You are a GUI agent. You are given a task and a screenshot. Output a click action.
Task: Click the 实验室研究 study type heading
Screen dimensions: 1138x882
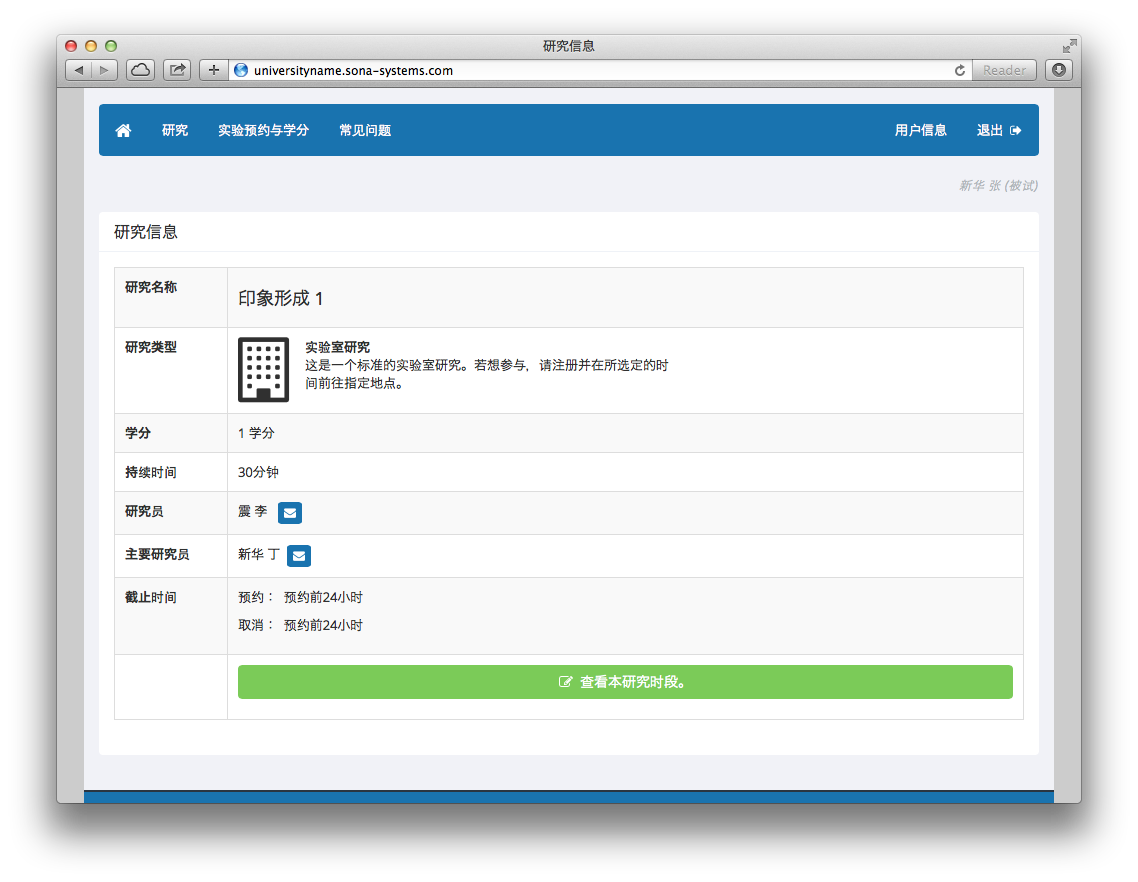(337, 347)
